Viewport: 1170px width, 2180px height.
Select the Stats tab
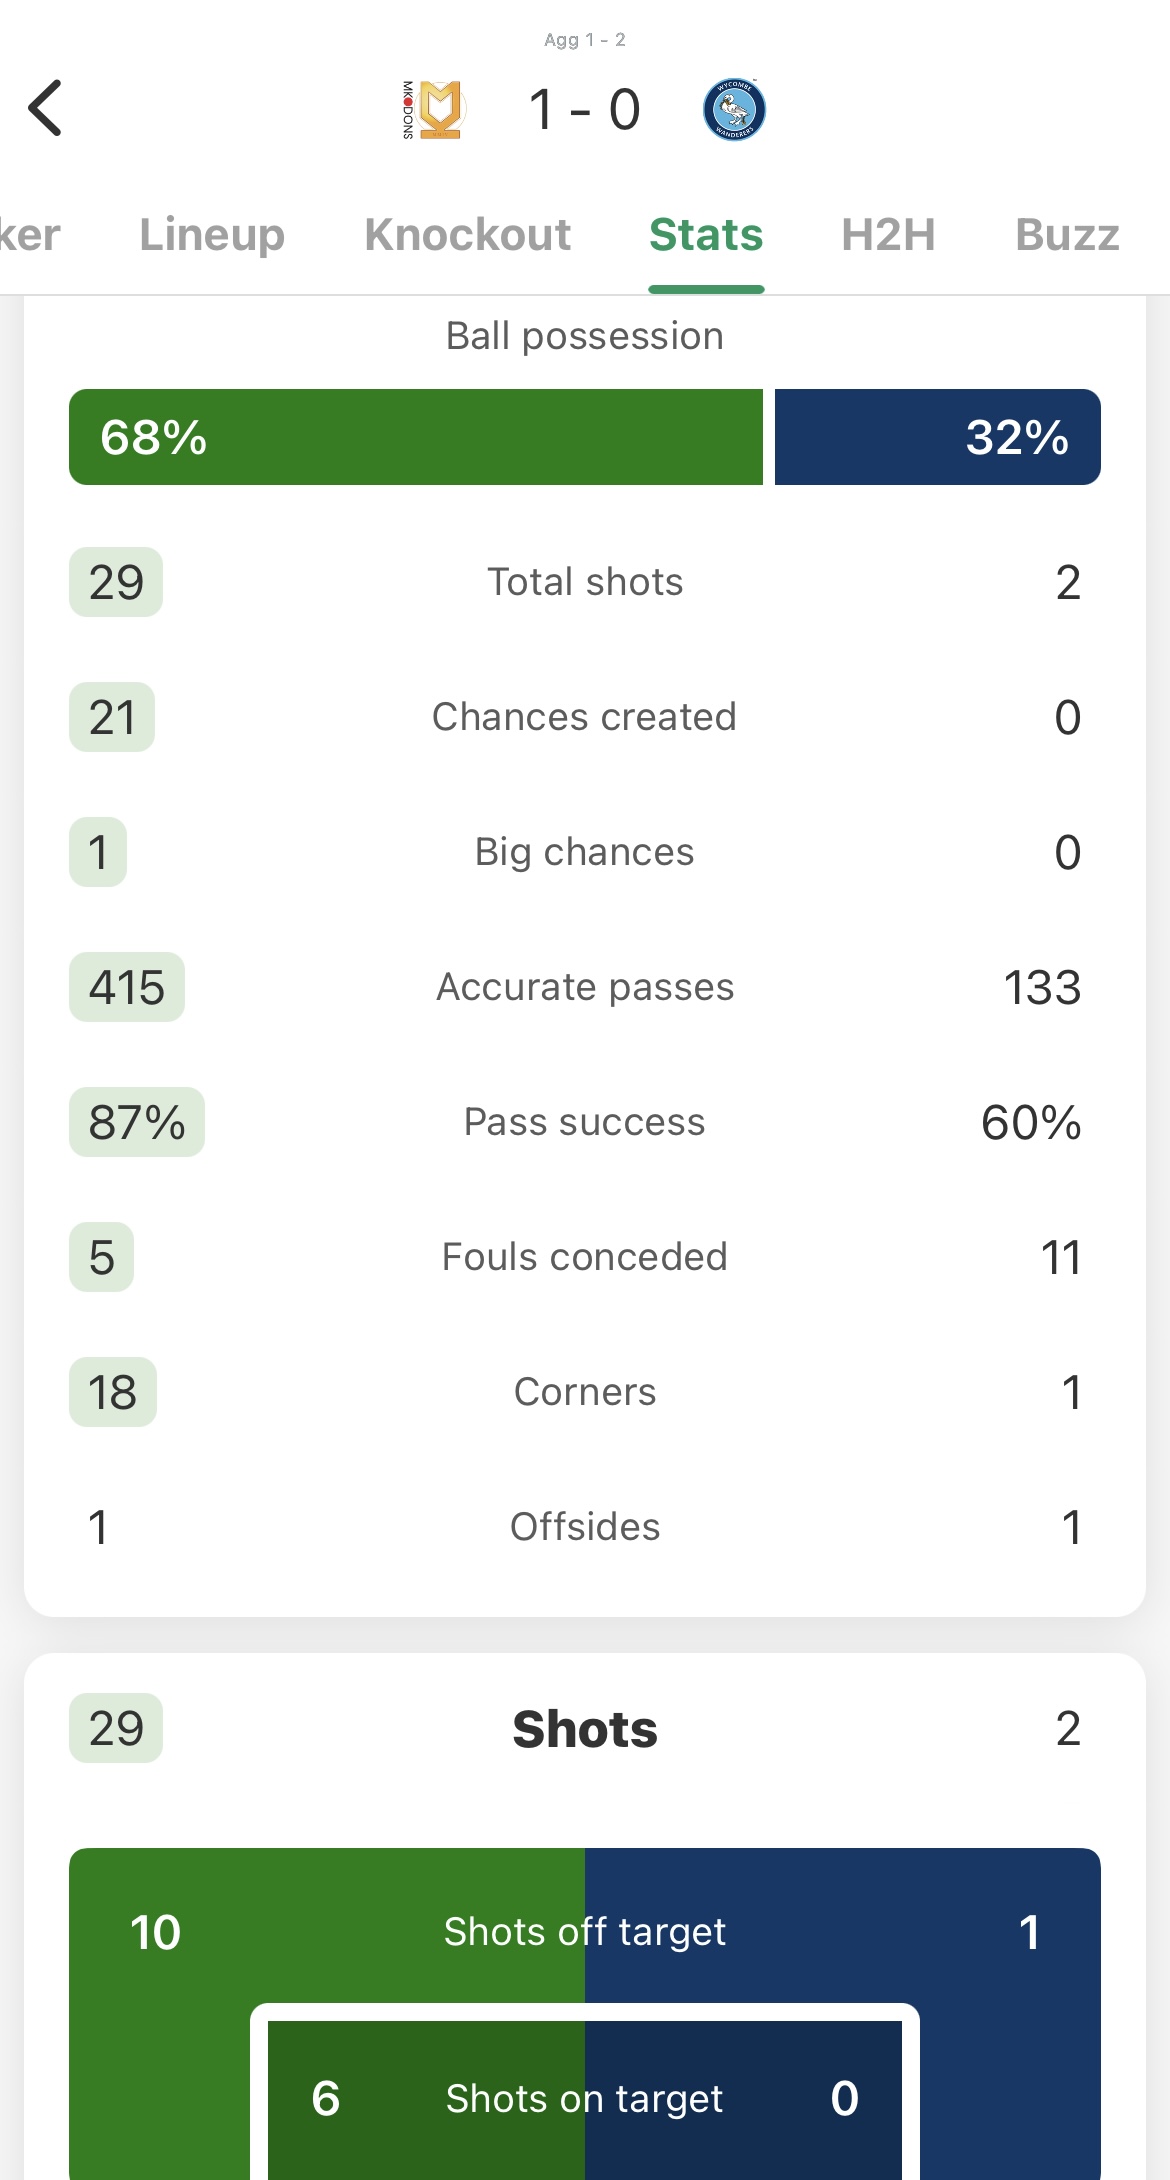point(706,235)
